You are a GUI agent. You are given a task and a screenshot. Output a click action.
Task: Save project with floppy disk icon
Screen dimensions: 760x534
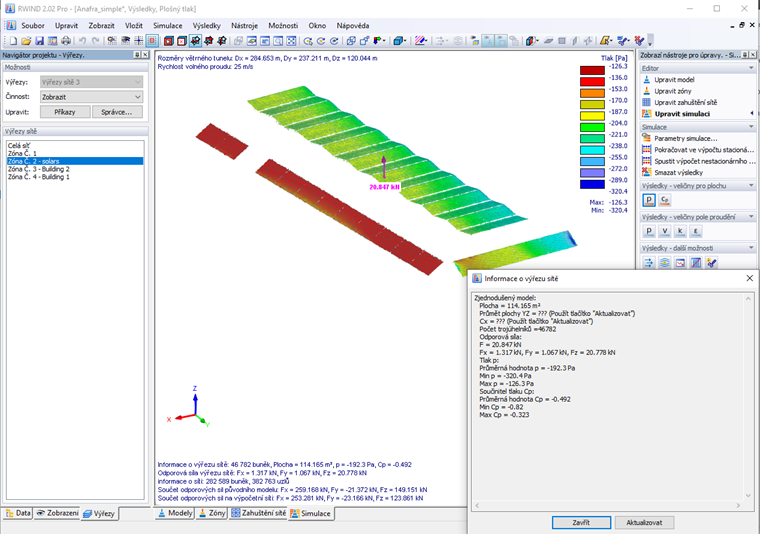pyautogui.click(x=40, y=41)
